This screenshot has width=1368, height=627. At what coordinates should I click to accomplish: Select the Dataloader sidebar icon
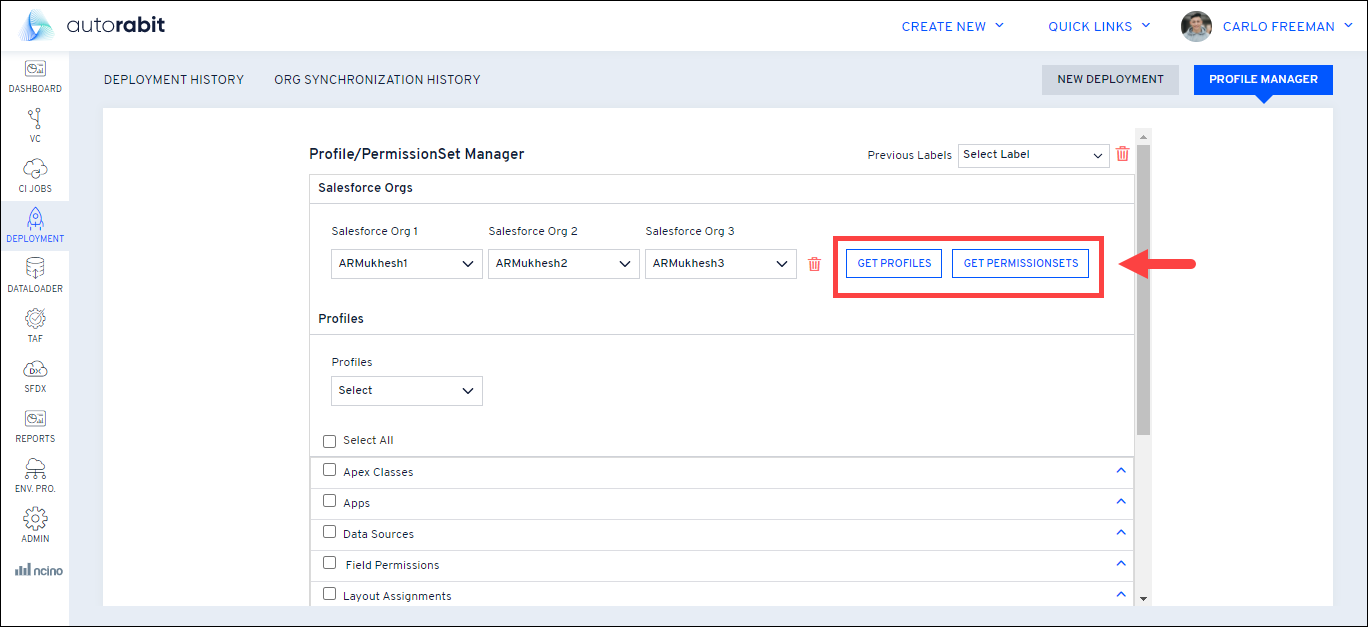pos(35,269)
